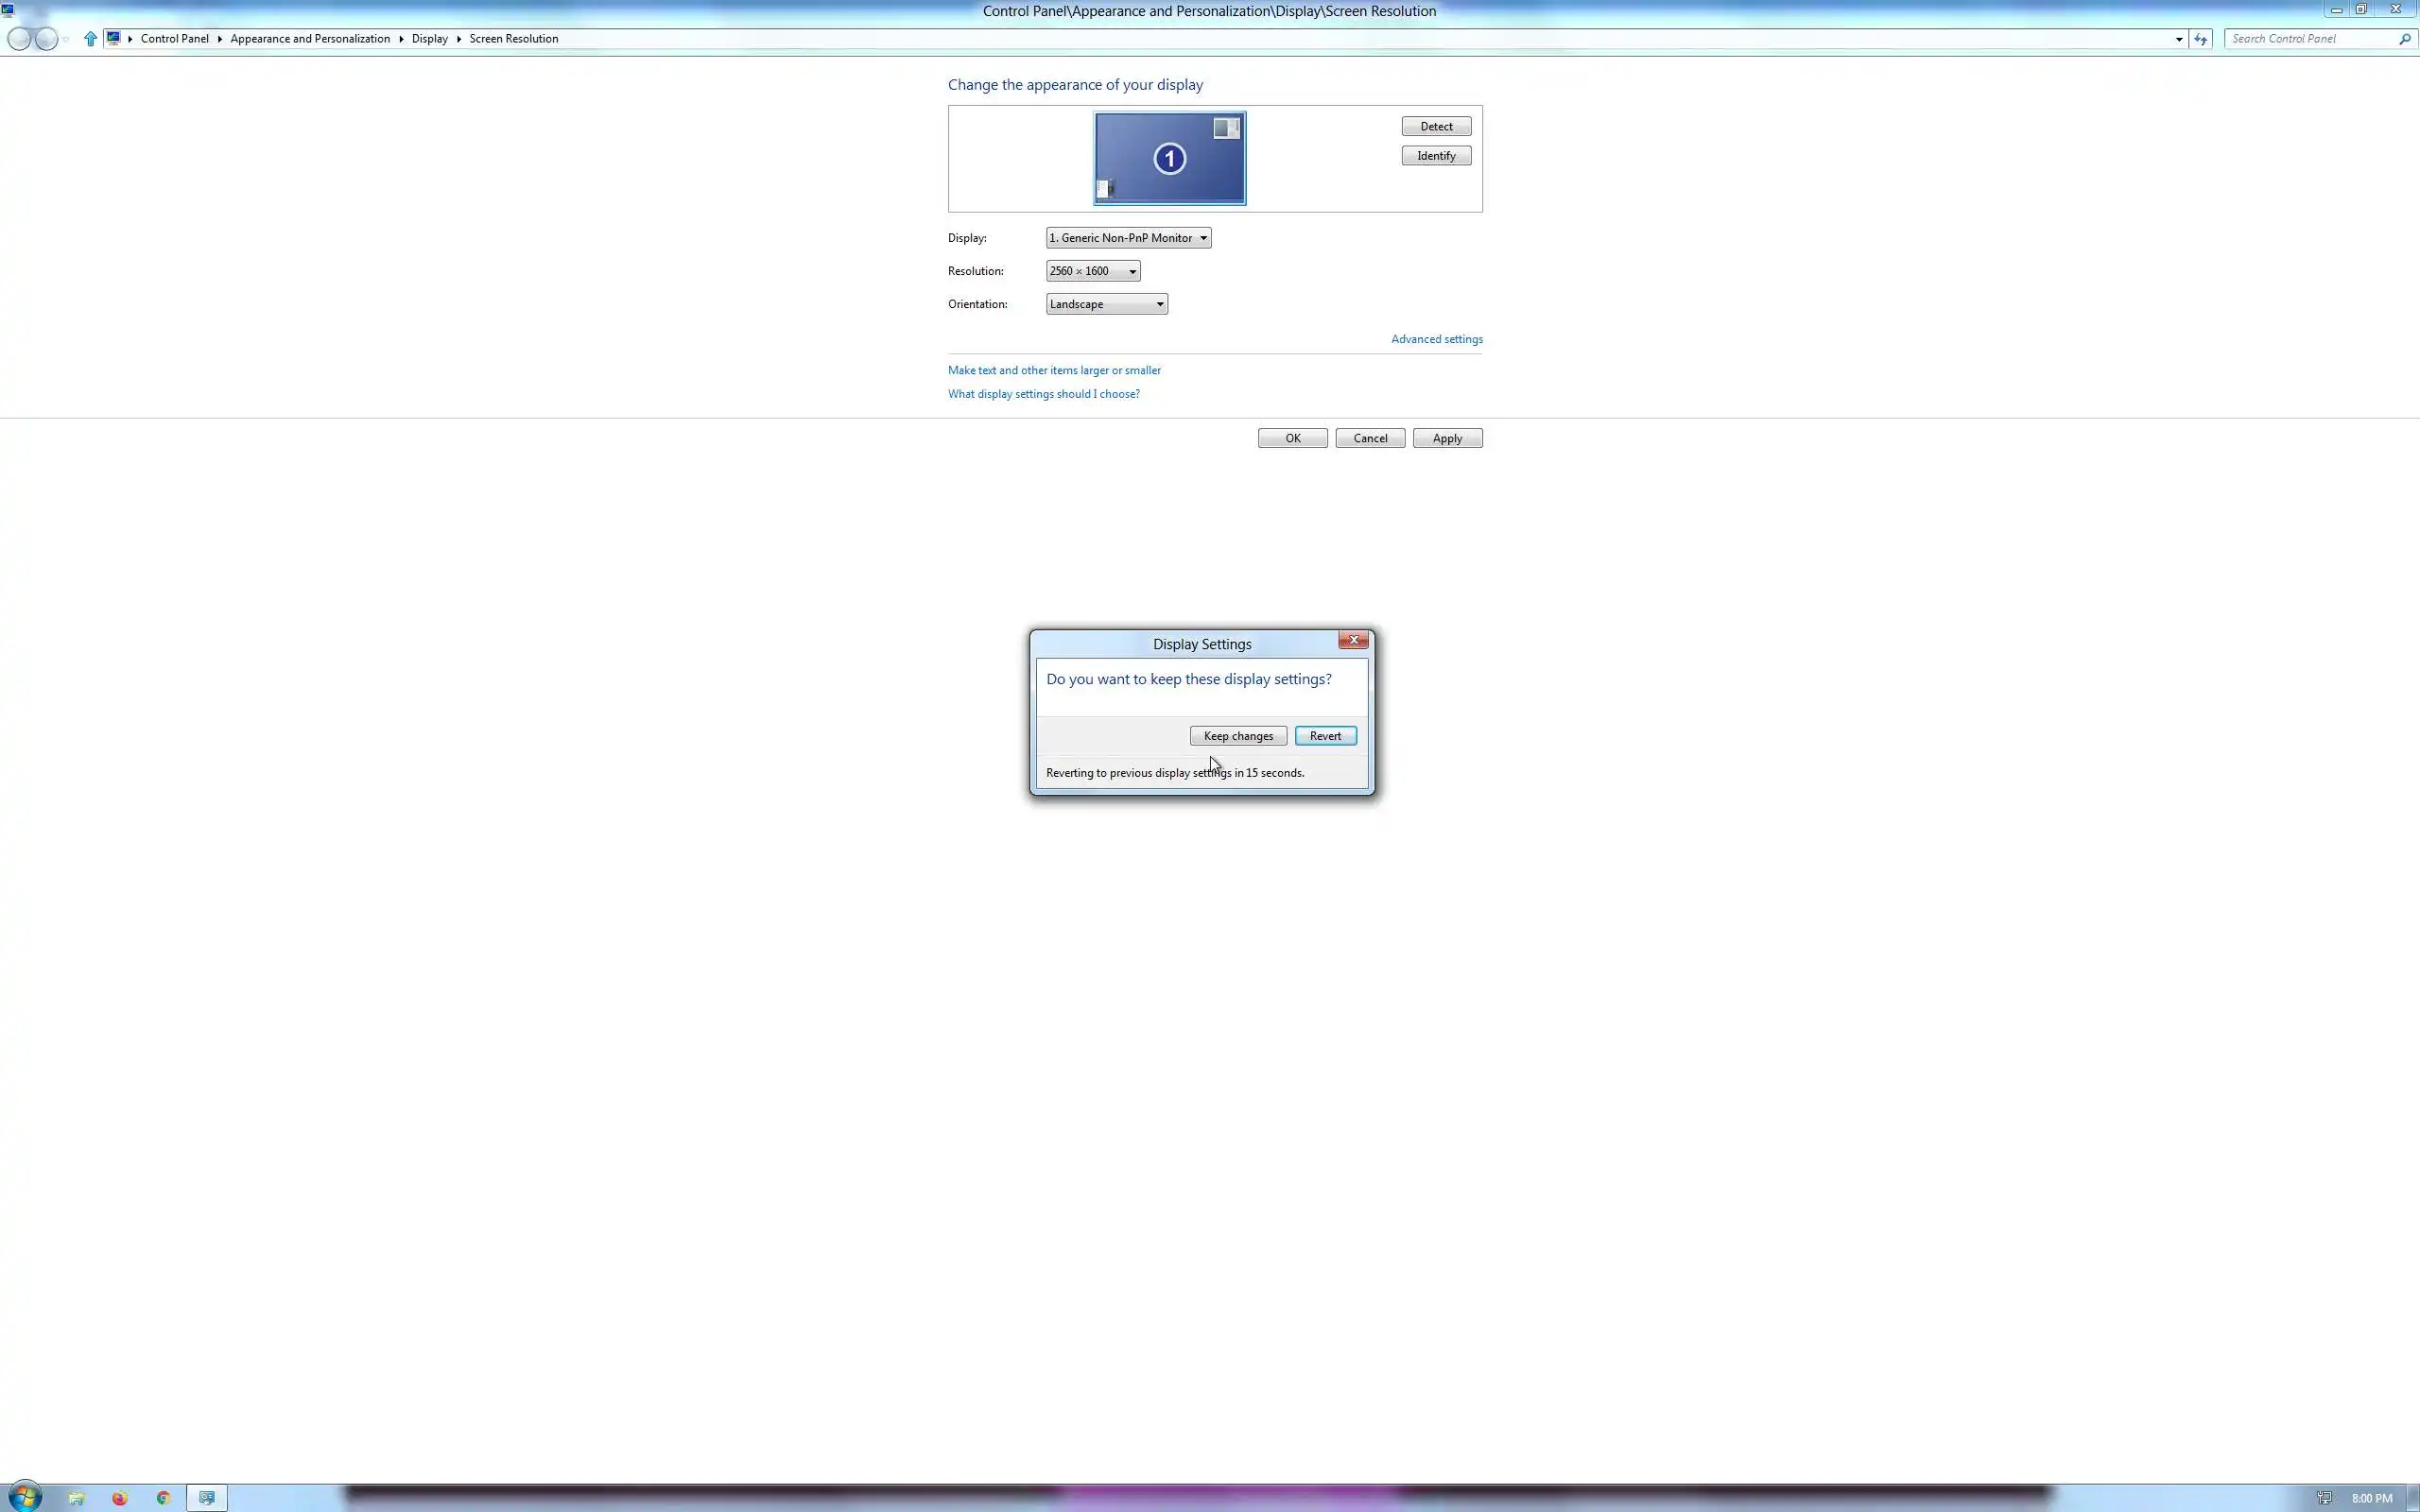The height and width of the screenshot is (1512, 2420).
Task: Launch Chrome from the taskbar
Action: (163, 1498)
